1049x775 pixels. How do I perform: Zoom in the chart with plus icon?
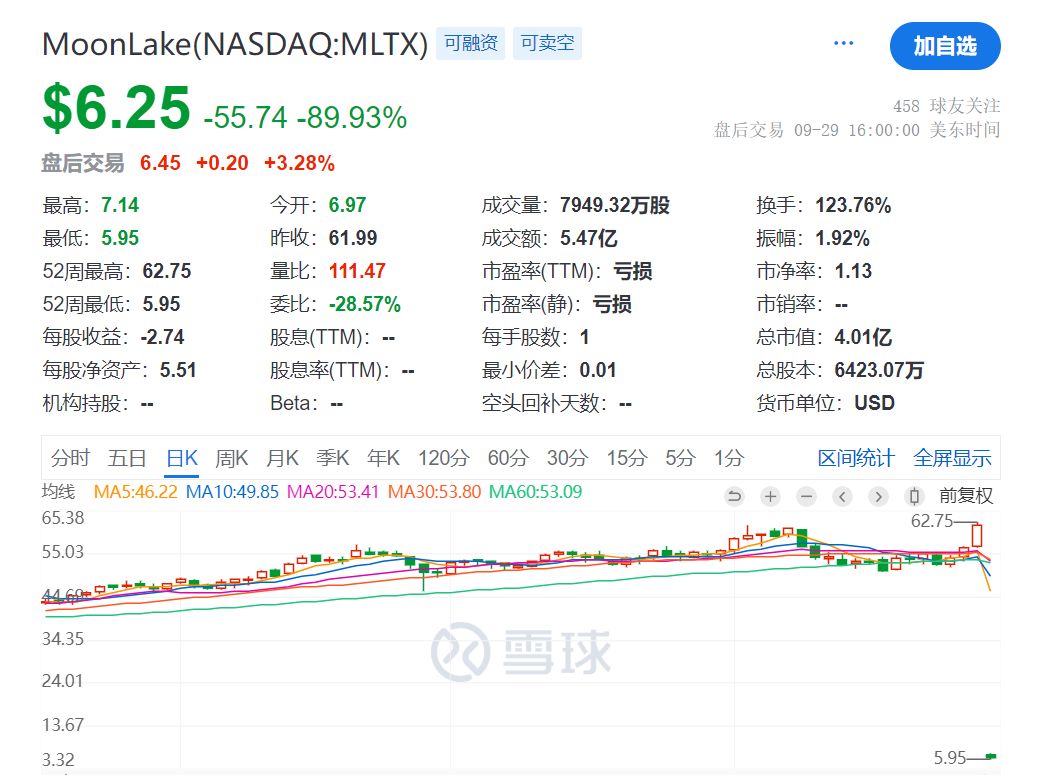pyautogui.click(x=771, y=496)
